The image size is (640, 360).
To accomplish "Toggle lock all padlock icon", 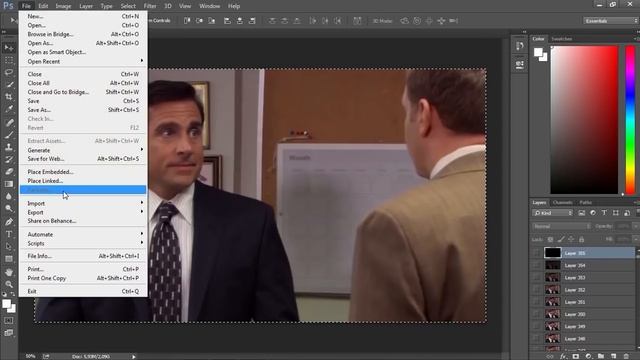I will click(582, 239).
